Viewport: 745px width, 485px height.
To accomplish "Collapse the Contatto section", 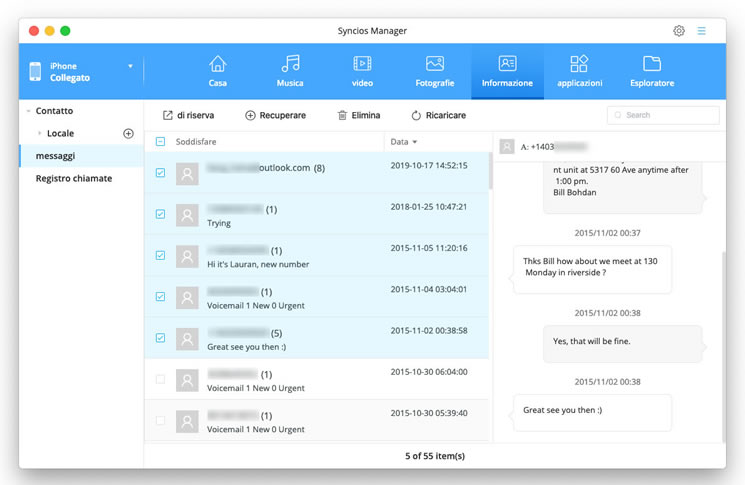I will (x=28, y=111).
